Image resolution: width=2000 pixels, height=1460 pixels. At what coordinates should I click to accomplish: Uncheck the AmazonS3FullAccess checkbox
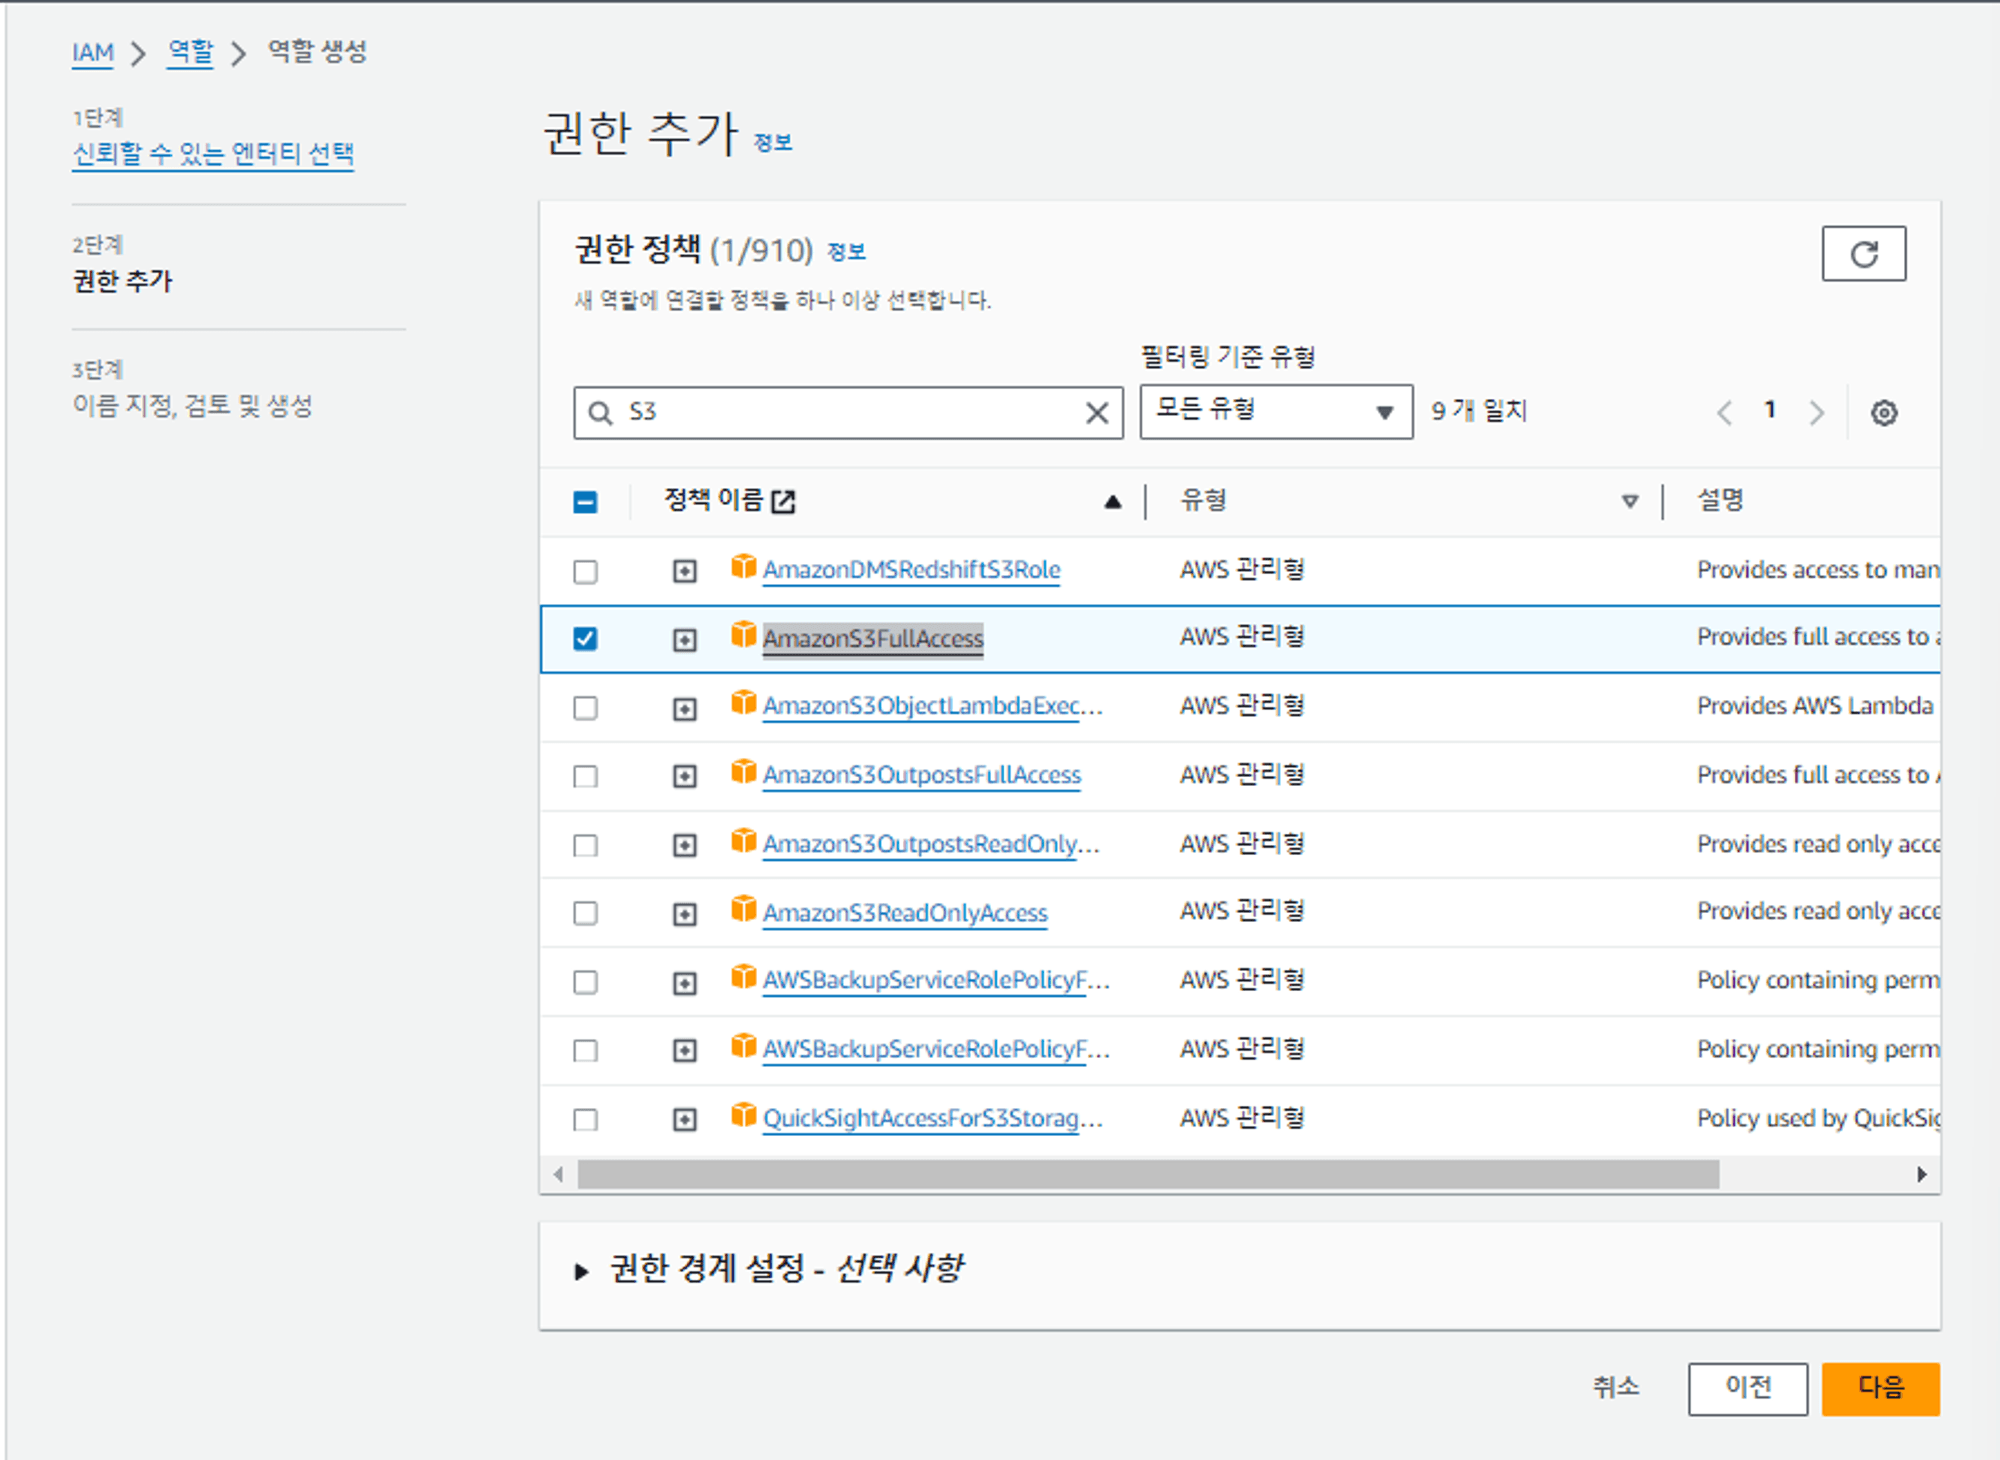585,639
